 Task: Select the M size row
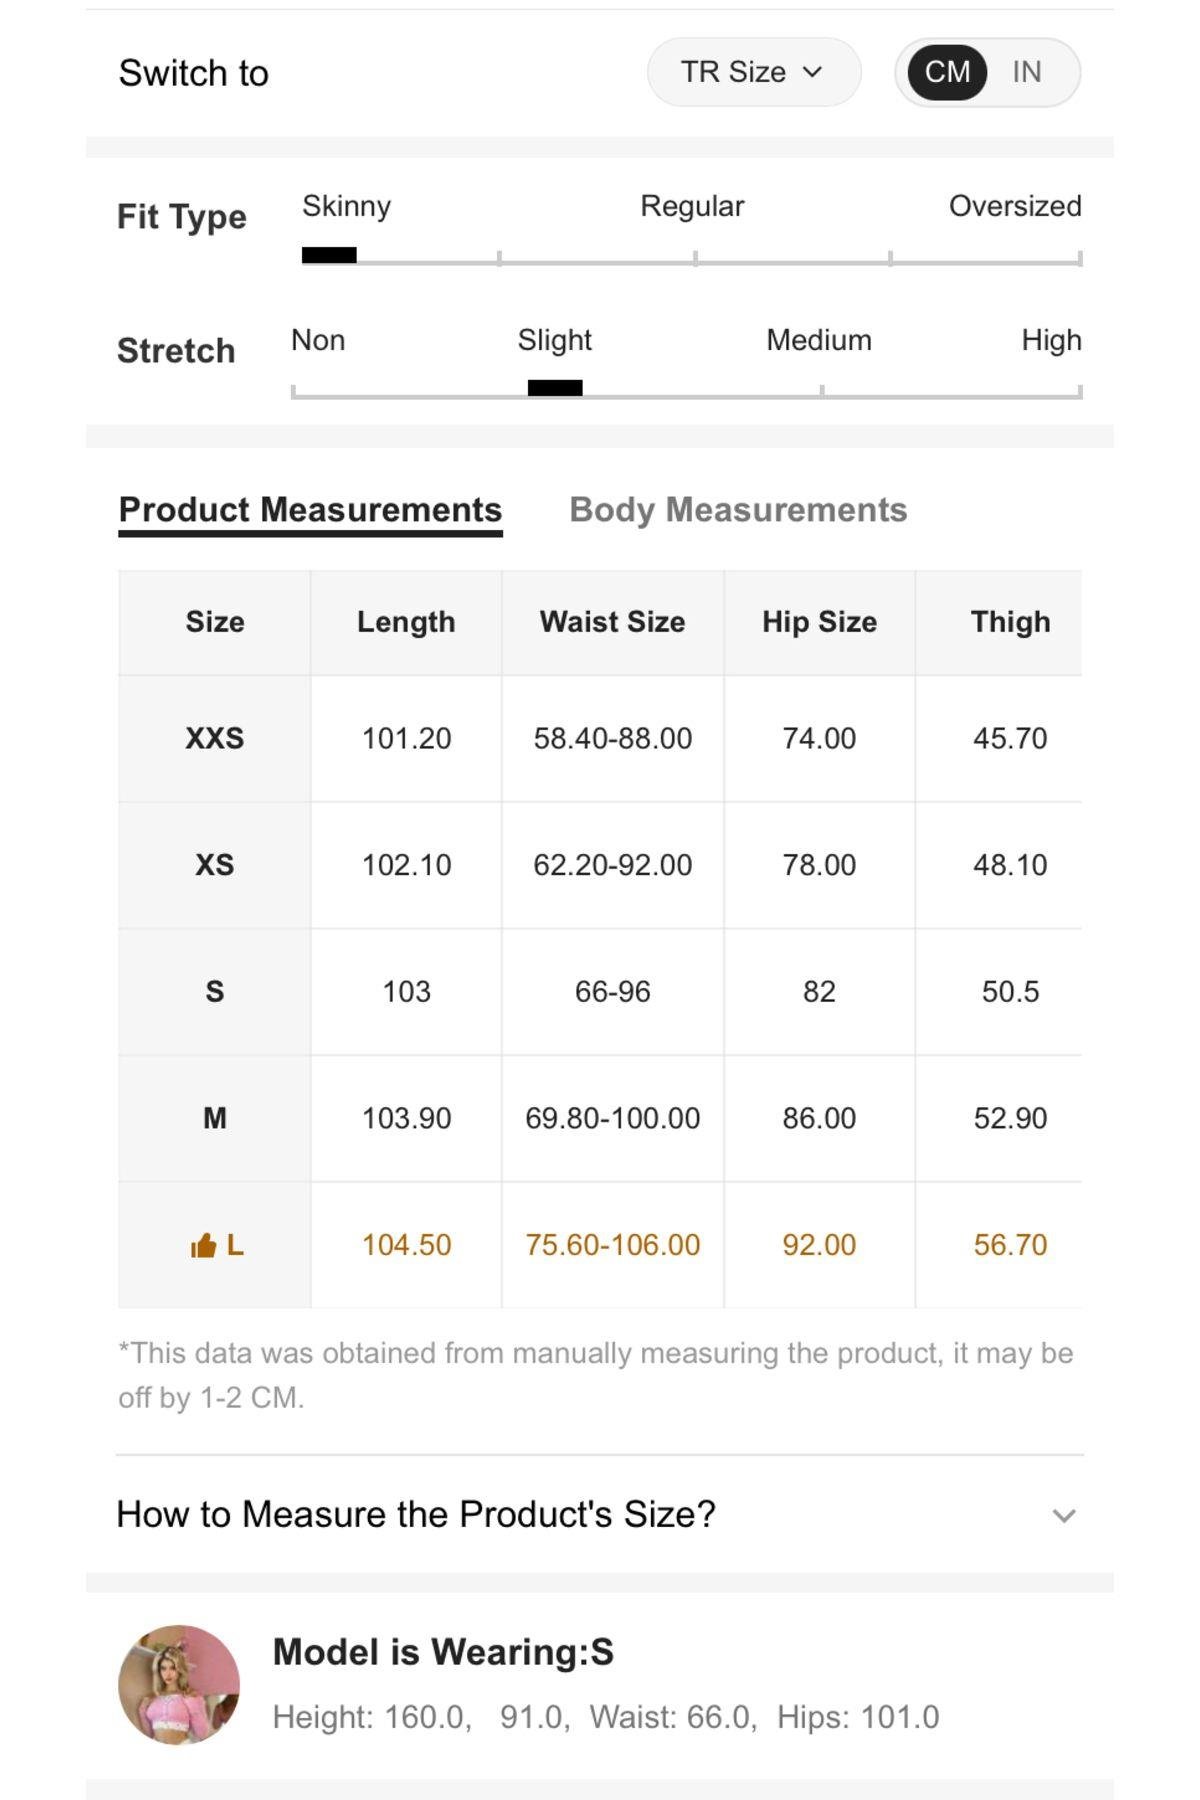tap(600, 1118)
